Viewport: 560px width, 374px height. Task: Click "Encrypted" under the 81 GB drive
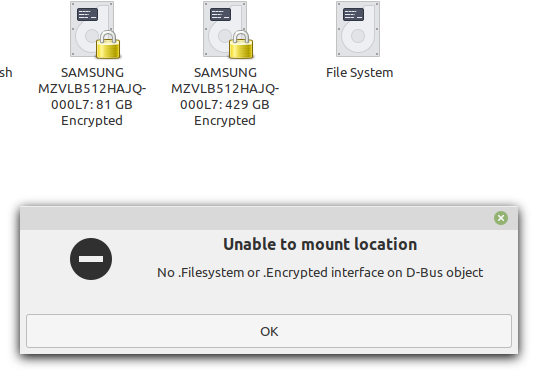(x=92, y=121)
